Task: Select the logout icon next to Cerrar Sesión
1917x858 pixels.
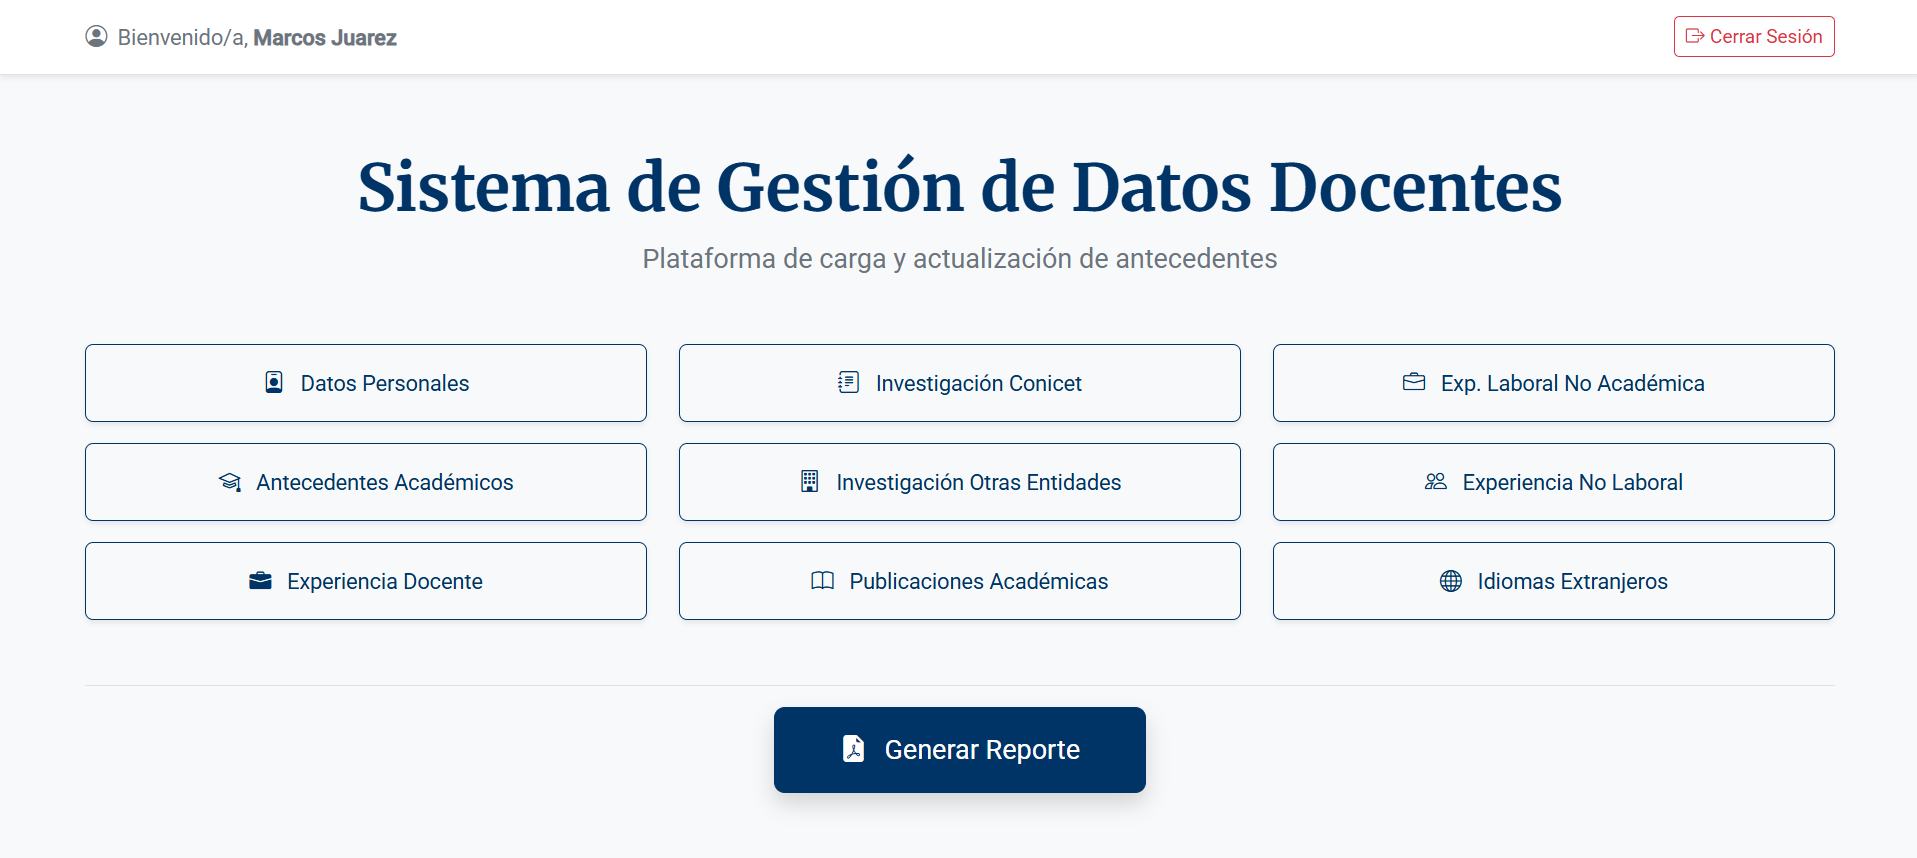Action: click(x=1695, y=35)
